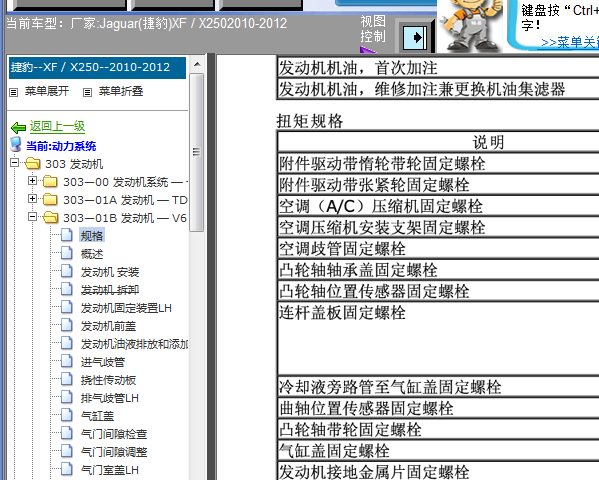Click the document icon beside 挠性传动板
Viewport: 599px width, 480px height.
(x=67, y=379)
